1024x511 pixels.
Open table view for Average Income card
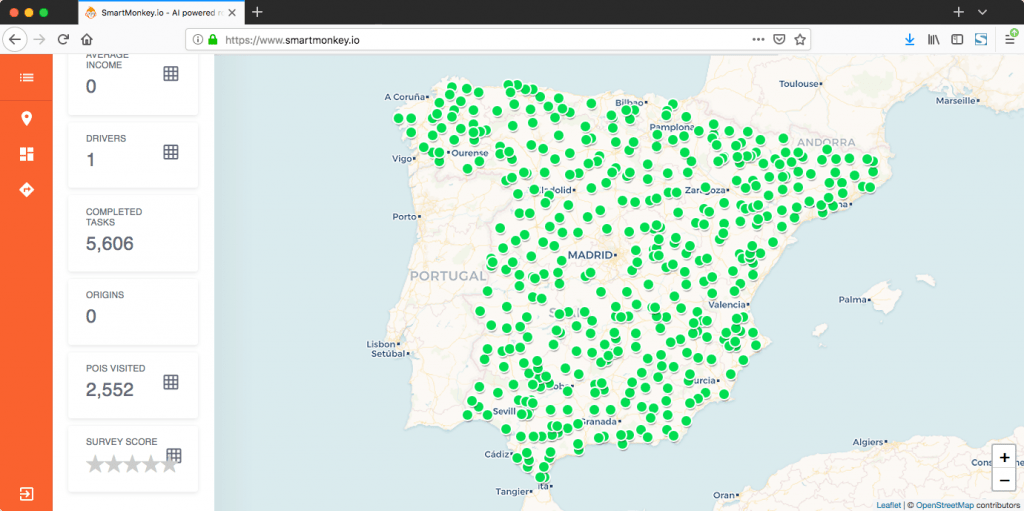(170, 74)
